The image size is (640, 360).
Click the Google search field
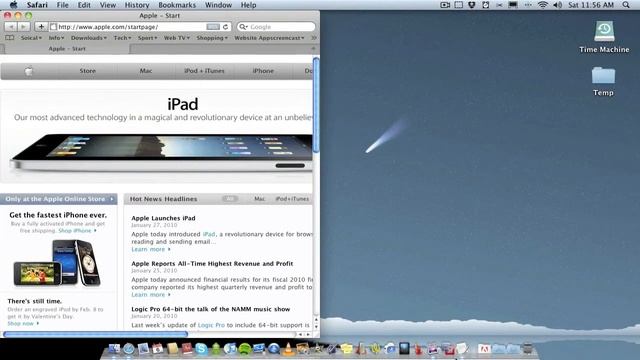point(276,27)
